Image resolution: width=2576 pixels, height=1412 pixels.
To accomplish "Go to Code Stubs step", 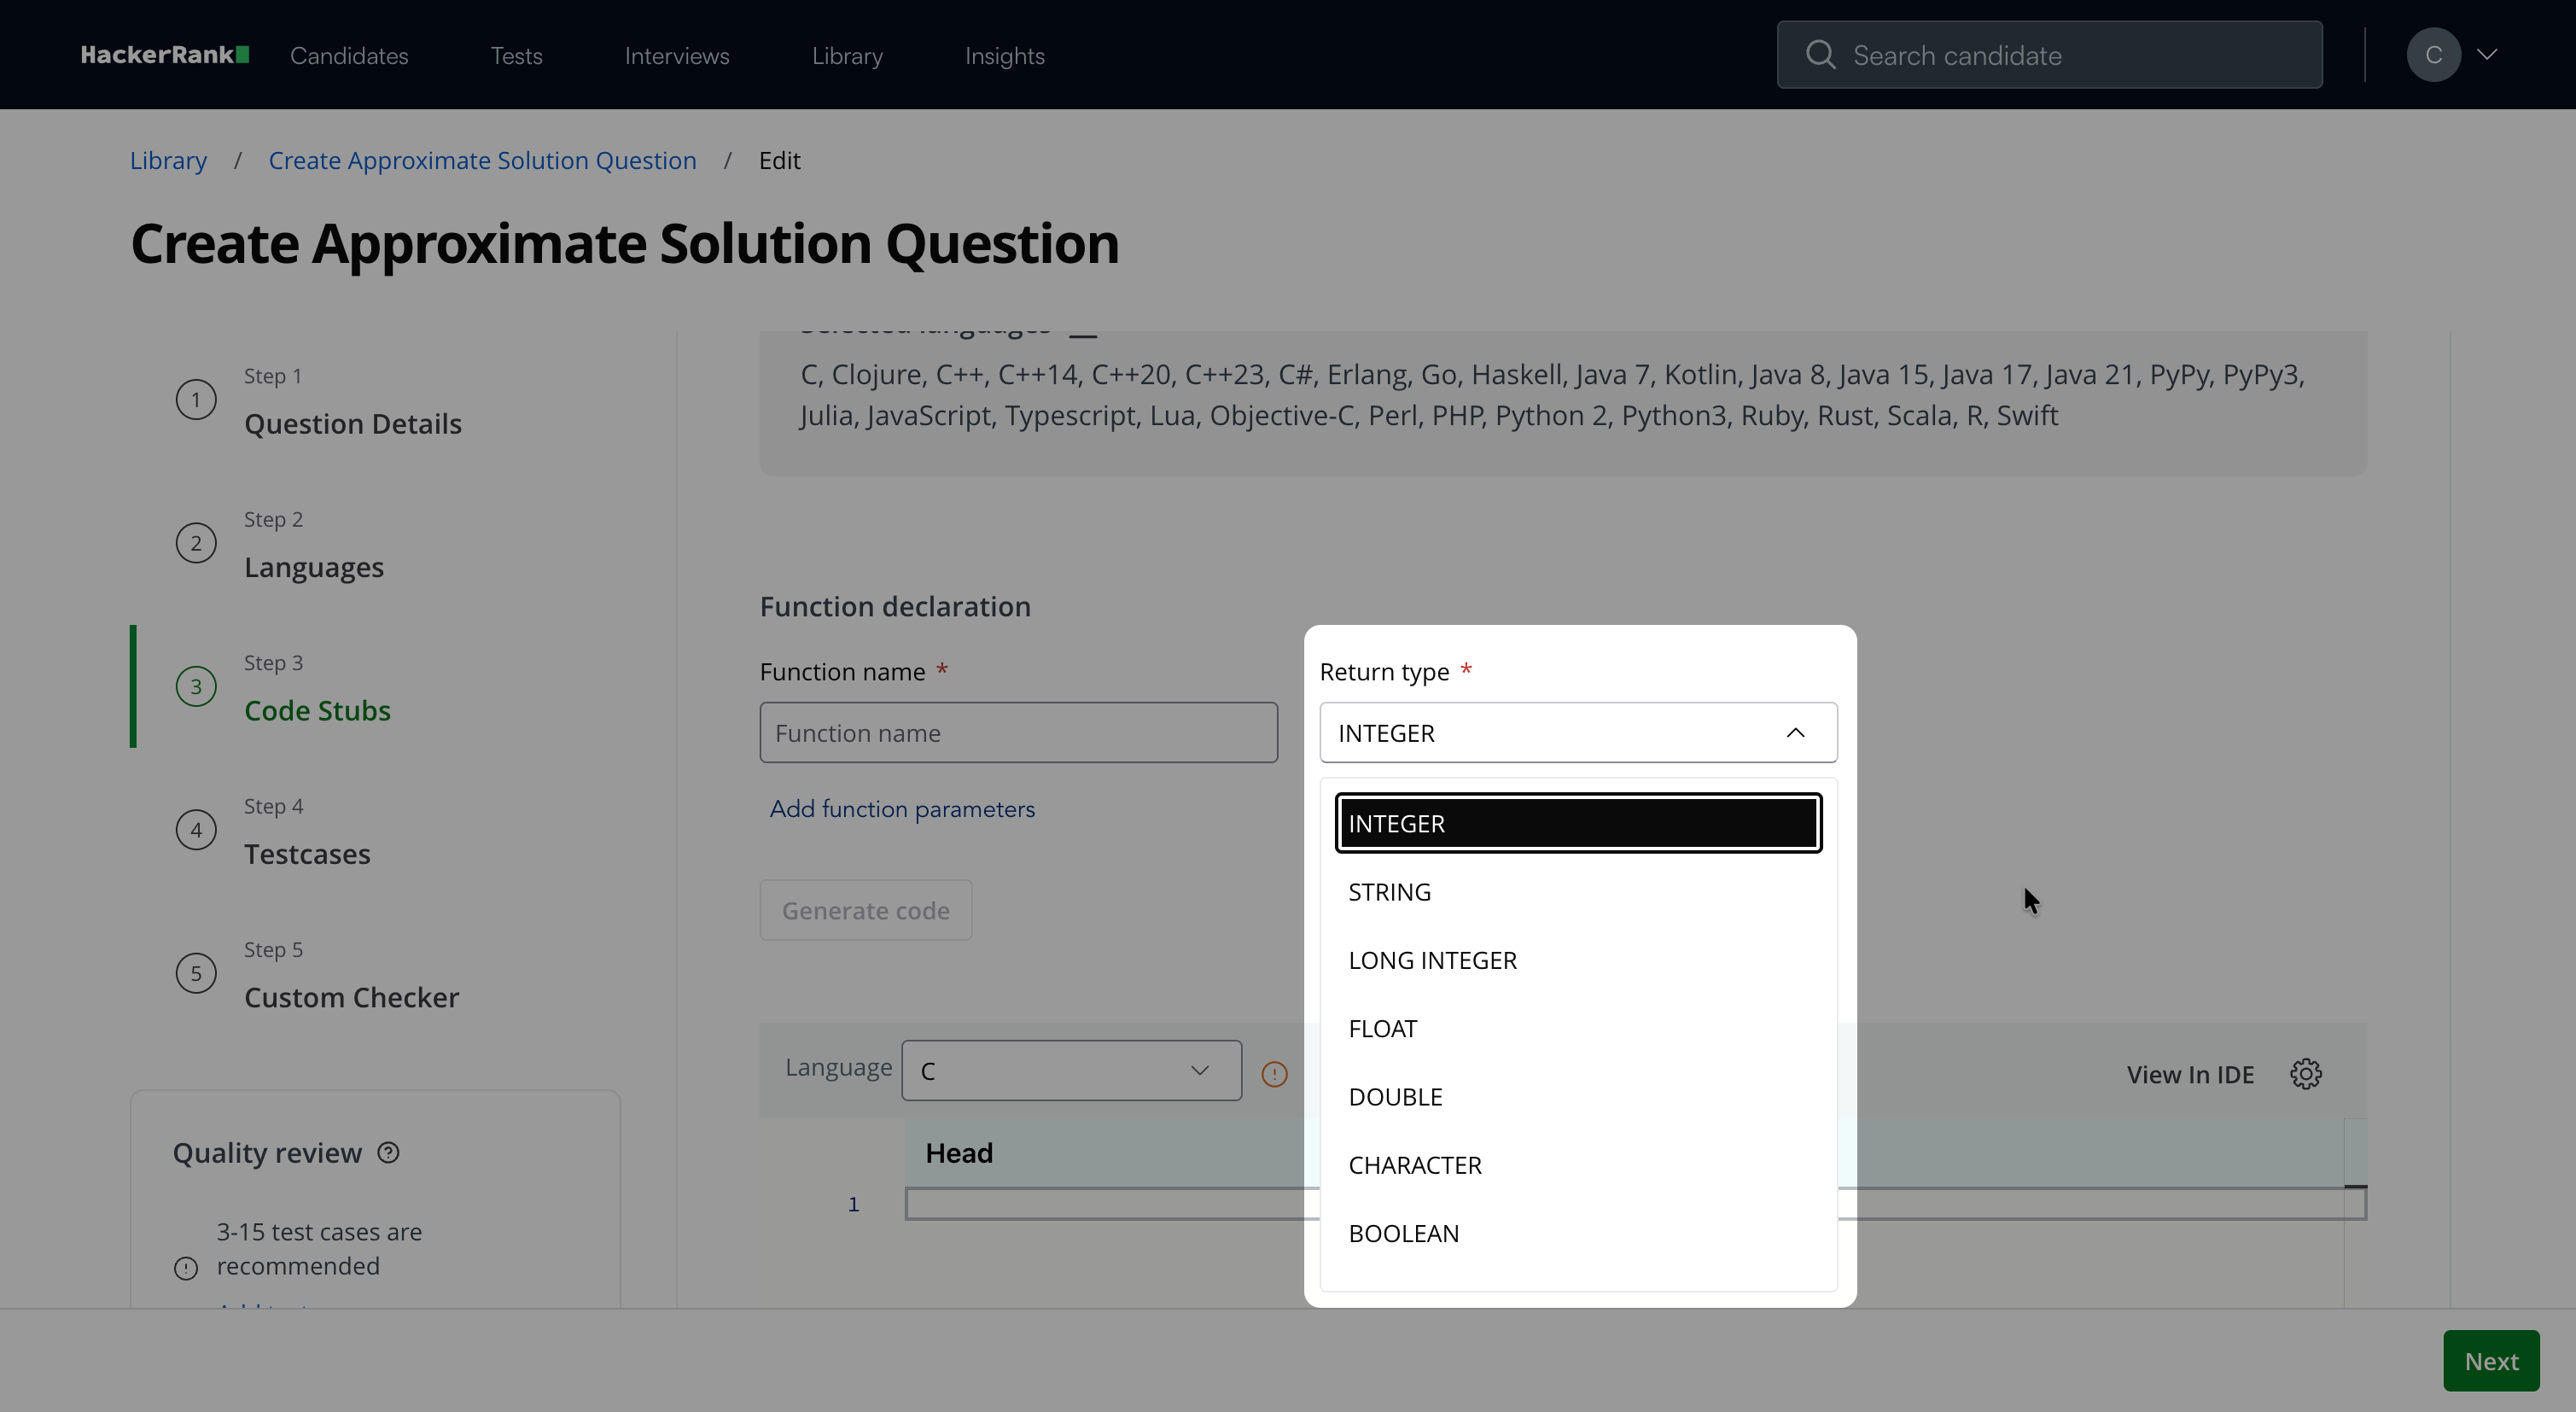I will pos(317,711).
